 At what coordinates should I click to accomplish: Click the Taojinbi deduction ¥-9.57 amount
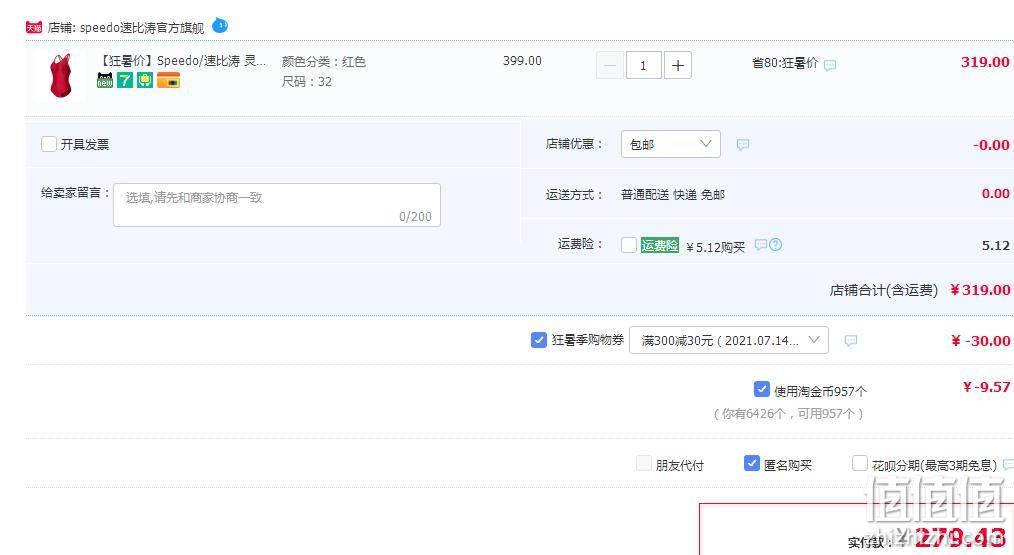(986, 387)
